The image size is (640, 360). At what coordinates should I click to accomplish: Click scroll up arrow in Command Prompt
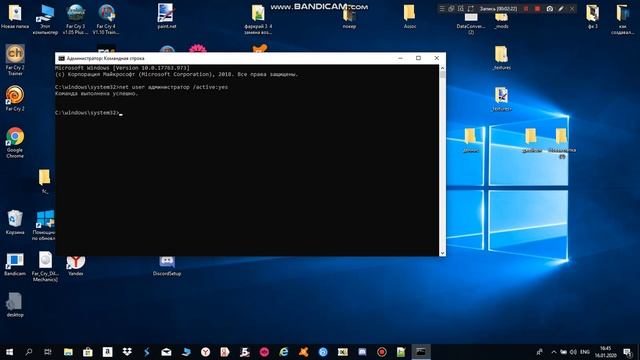[x=442, y=68]
